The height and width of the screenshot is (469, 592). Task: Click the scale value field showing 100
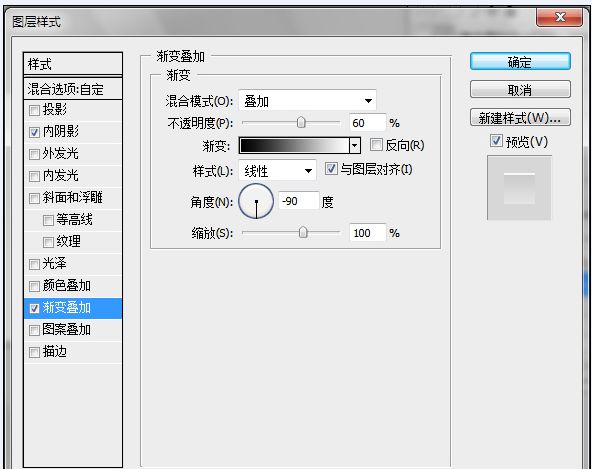367,233
